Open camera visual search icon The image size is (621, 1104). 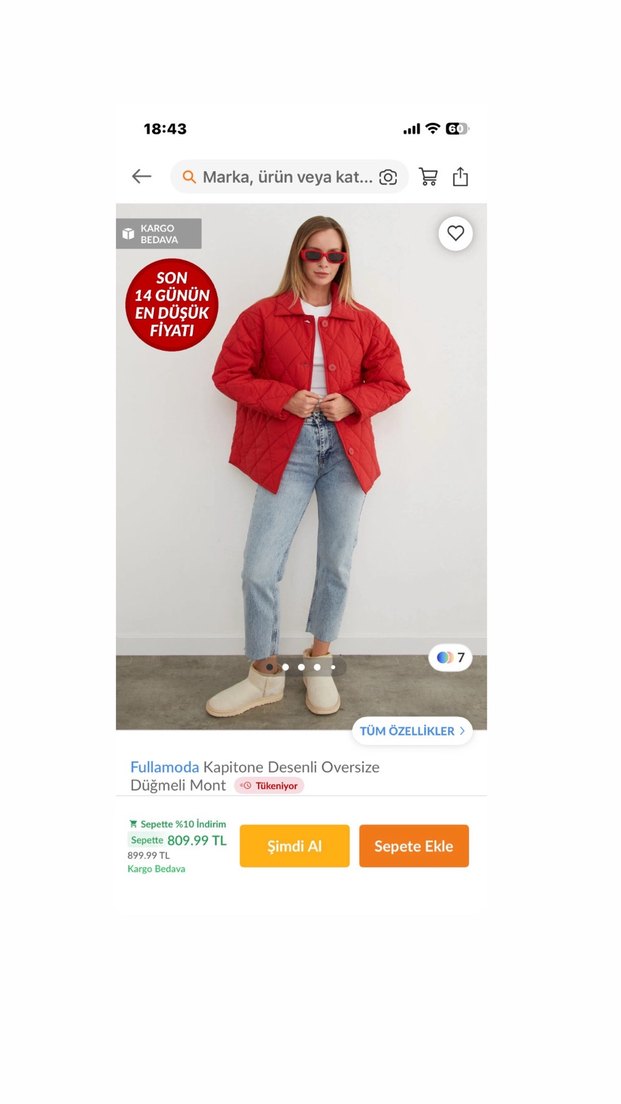388,177
